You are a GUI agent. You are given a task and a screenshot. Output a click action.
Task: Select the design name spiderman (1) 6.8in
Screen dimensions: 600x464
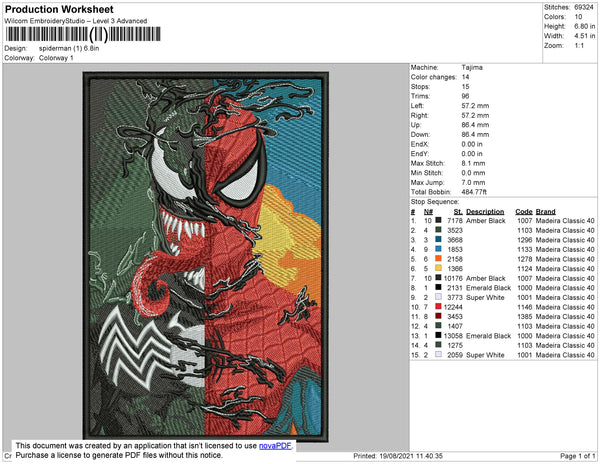click(69, 48)
